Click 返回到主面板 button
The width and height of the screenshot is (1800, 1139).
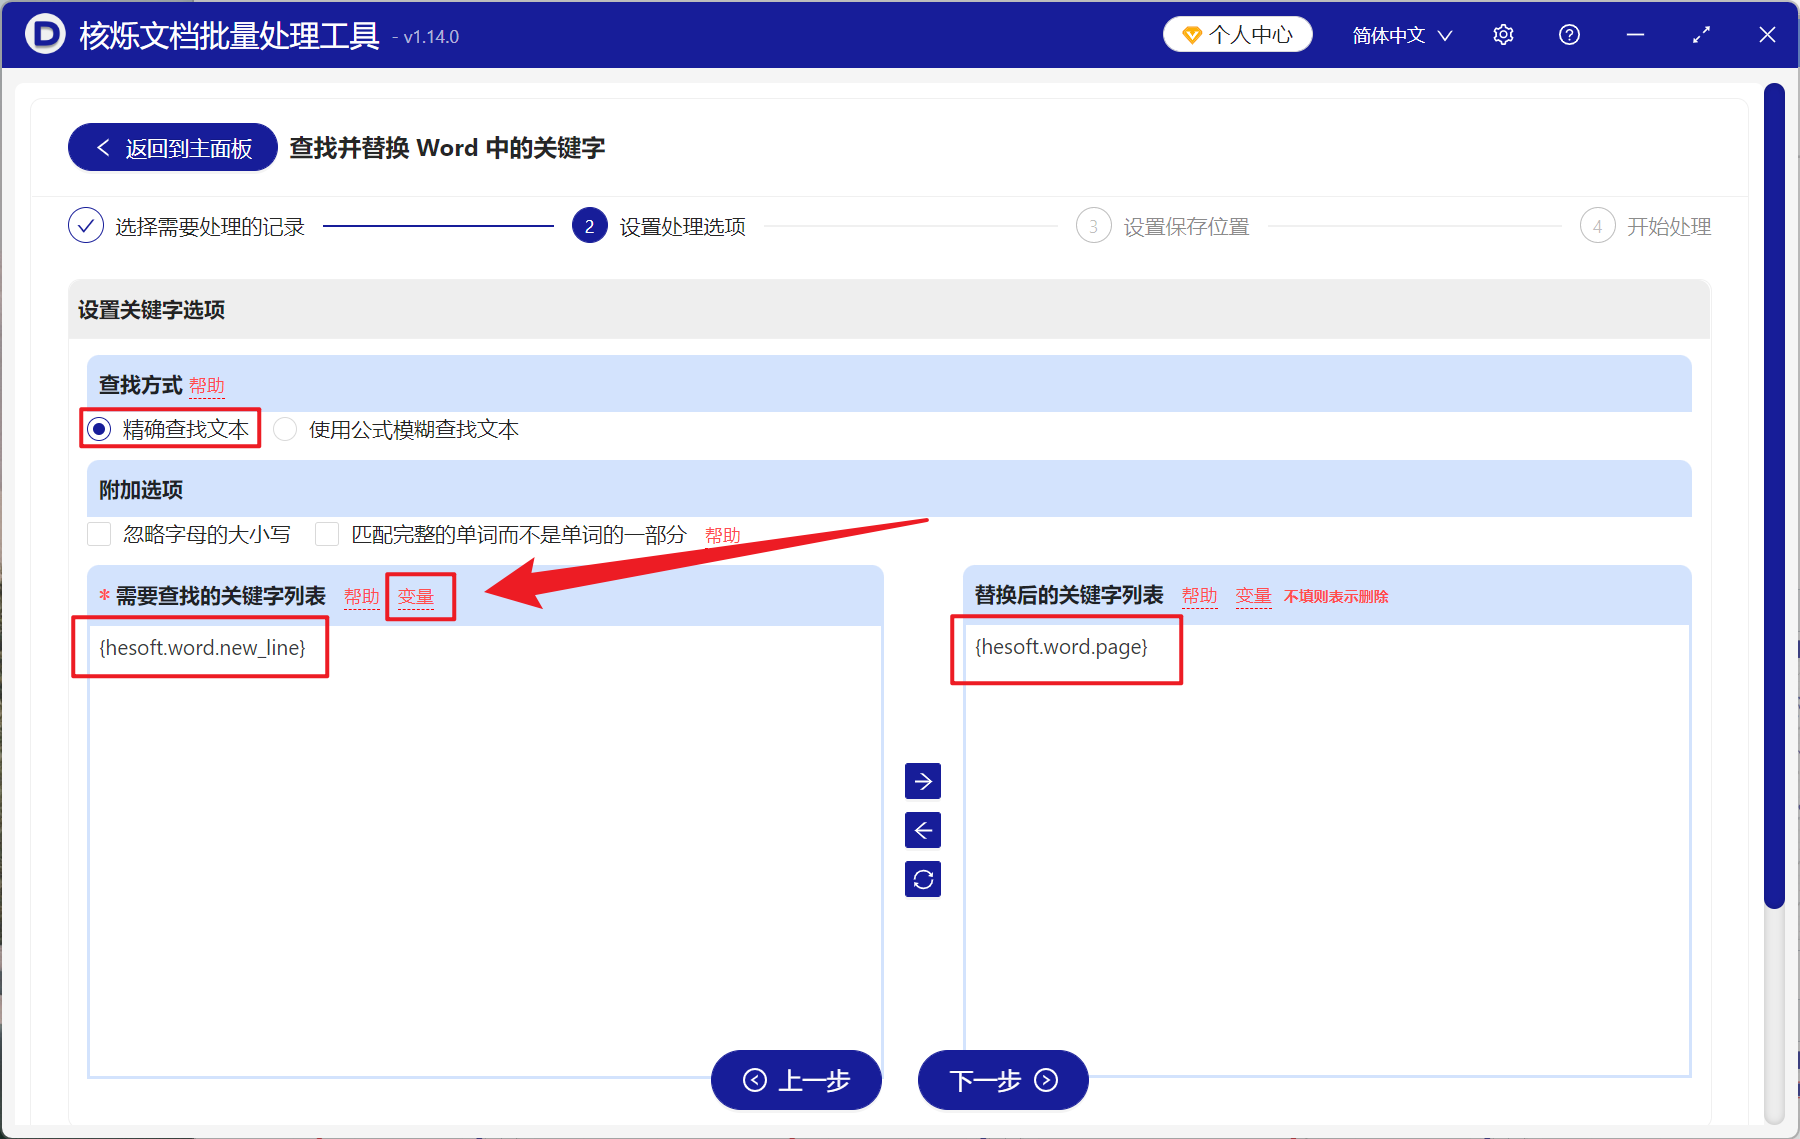click(x=171, y=147)
